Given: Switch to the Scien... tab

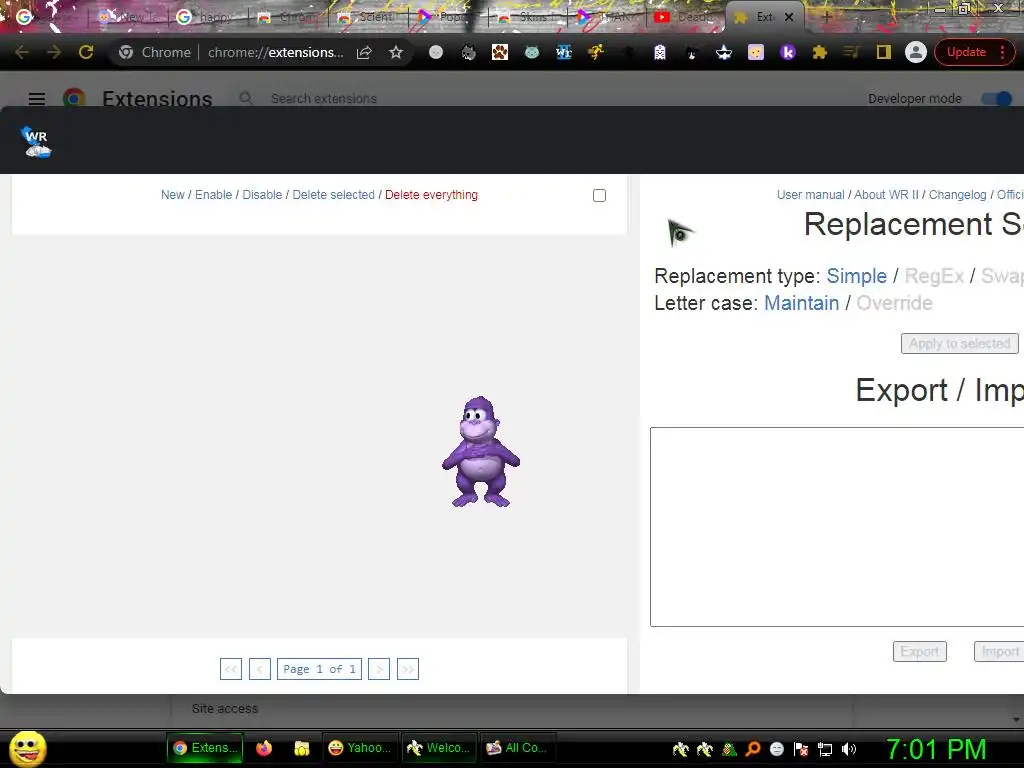Looking at the screenshot, I should click(x=366, y=17).
